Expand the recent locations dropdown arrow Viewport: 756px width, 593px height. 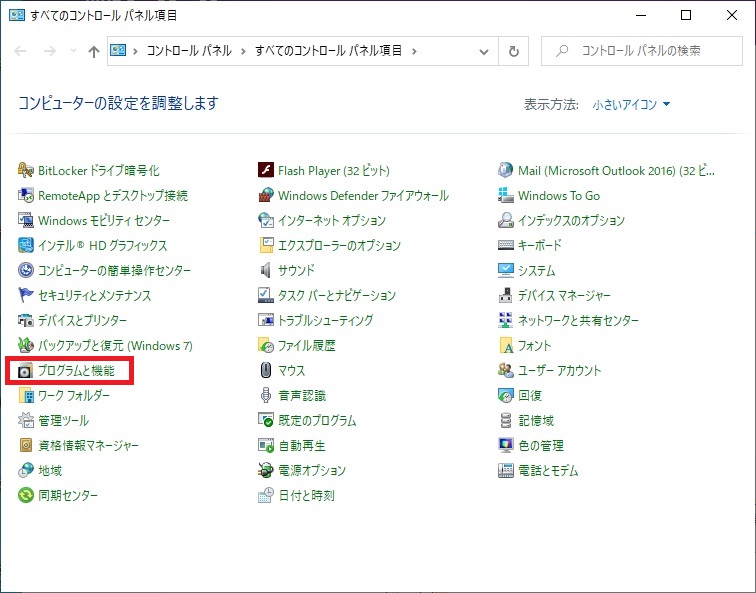click(73, 51)
